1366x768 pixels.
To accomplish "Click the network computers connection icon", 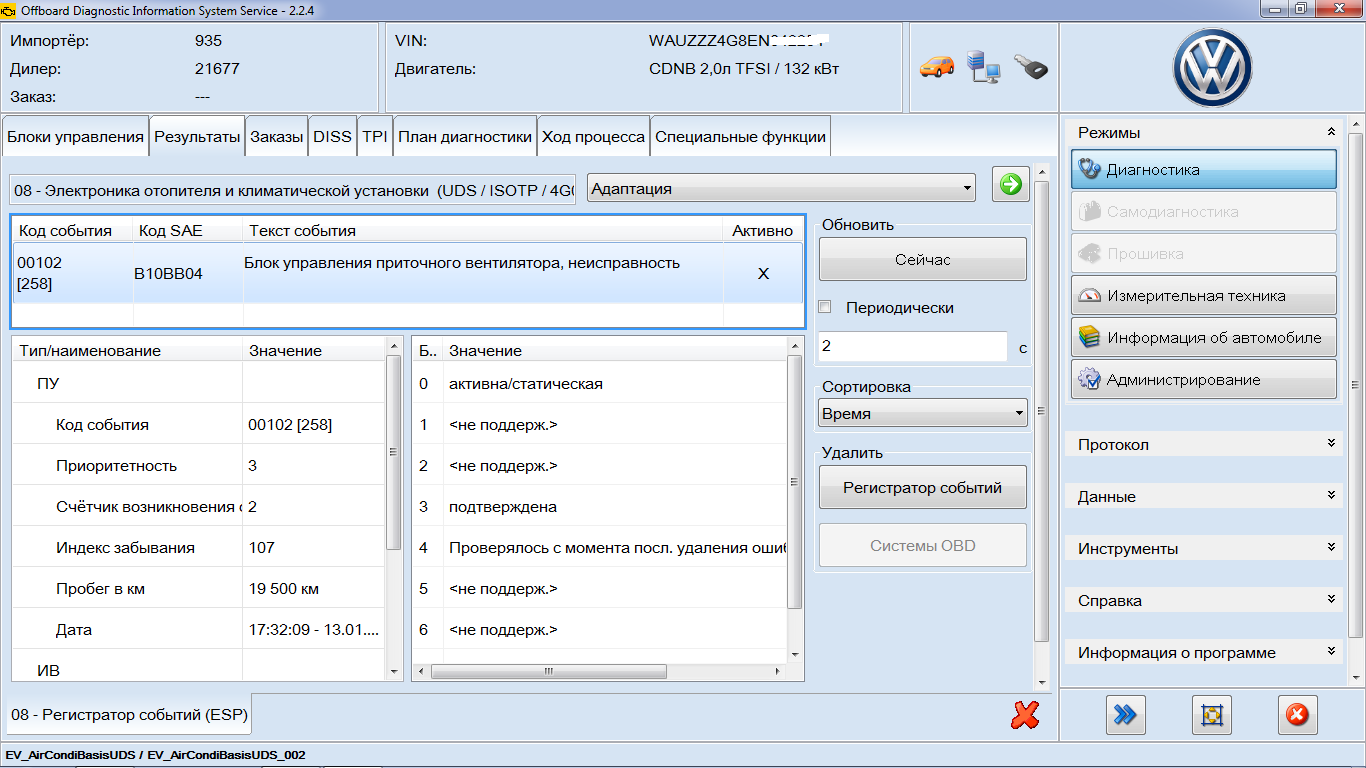I will 985,67.
